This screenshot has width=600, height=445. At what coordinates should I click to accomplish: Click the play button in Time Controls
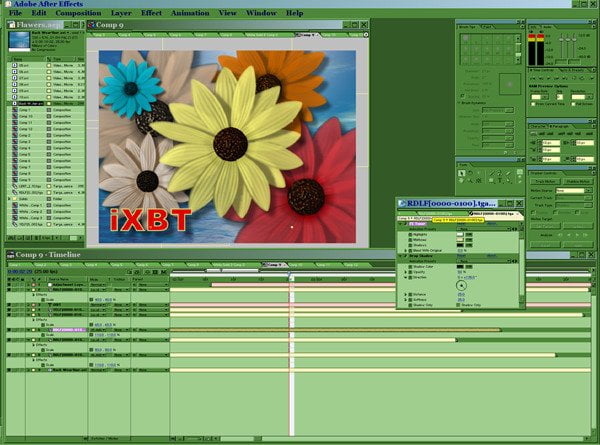[548, 78]
